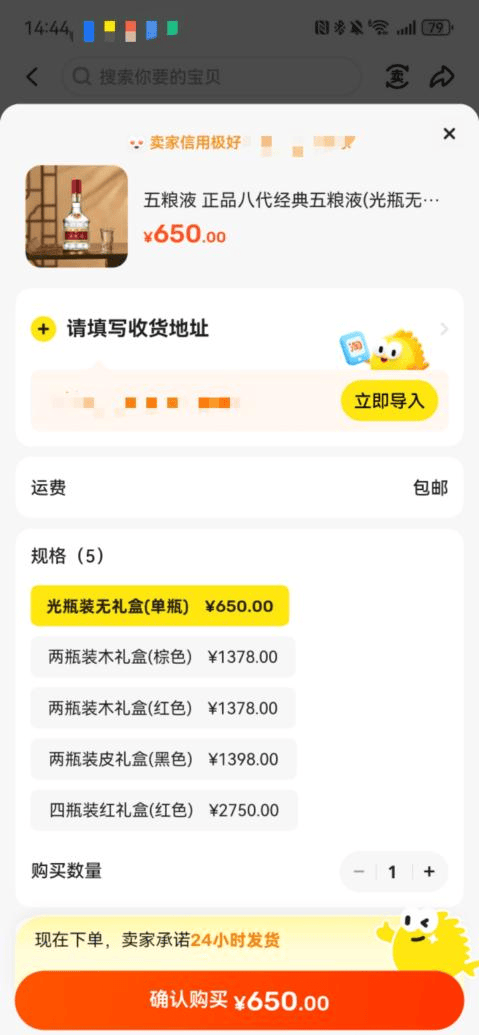Open the Wuliangye product thumbnail
The height and width of the screenshot is (1035, 479).
click(x=77, y=217)
